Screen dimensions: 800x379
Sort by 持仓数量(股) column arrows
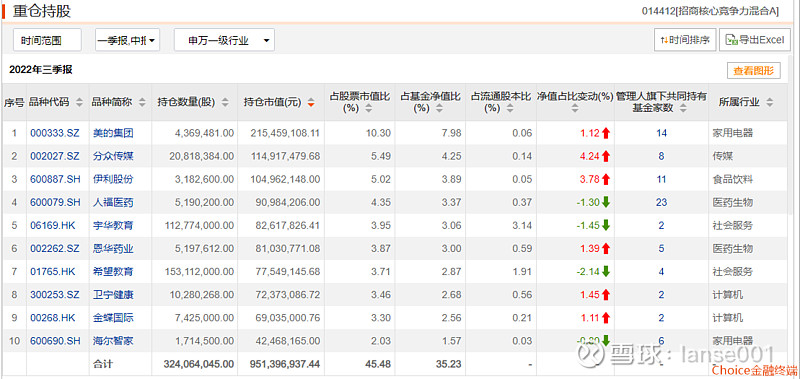tap(225, 102)
